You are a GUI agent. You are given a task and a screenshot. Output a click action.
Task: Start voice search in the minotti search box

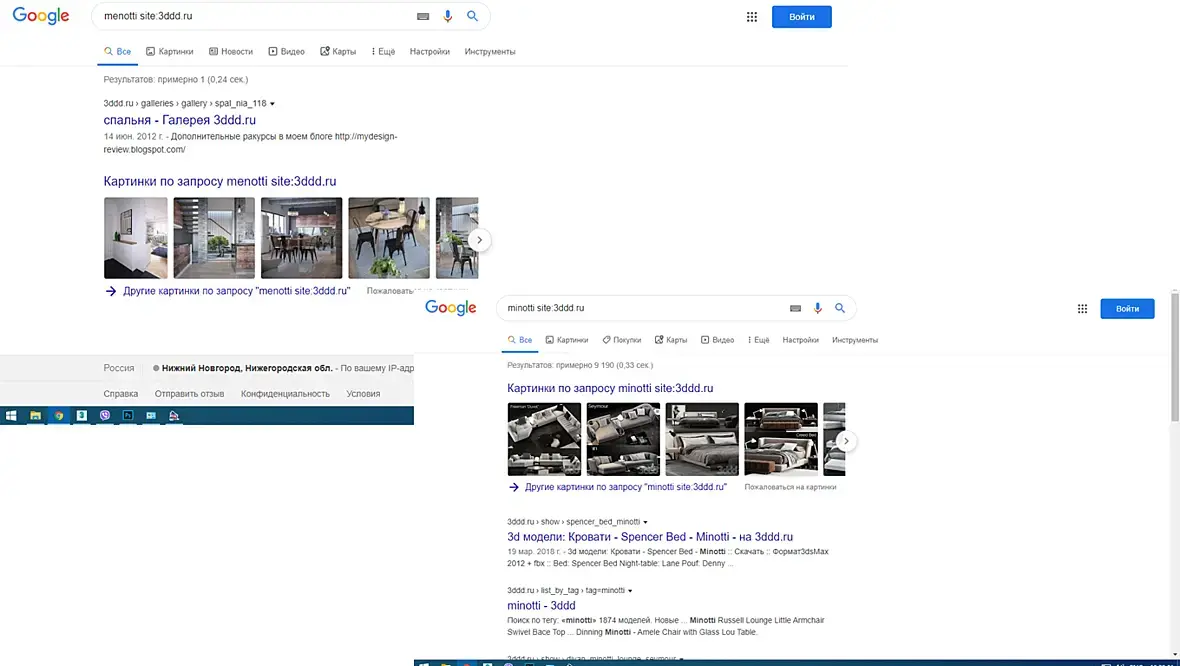tap(817, 308)
